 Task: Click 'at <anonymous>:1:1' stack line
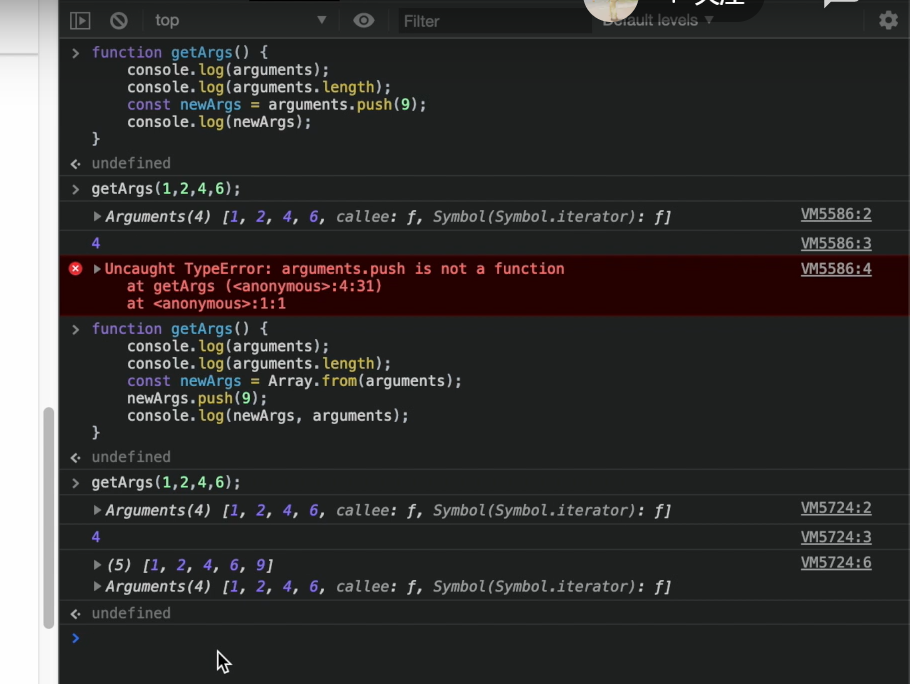[x=206, y=303]
